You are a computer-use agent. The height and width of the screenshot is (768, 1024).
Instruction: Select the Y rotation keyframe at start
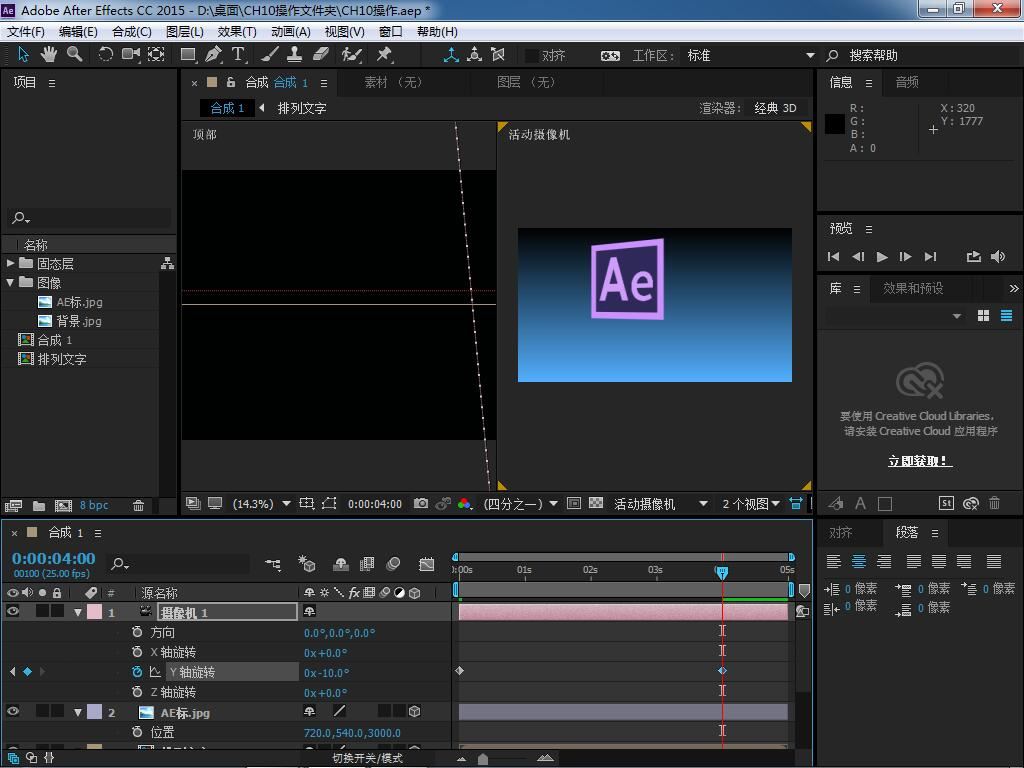click(459, 671)
